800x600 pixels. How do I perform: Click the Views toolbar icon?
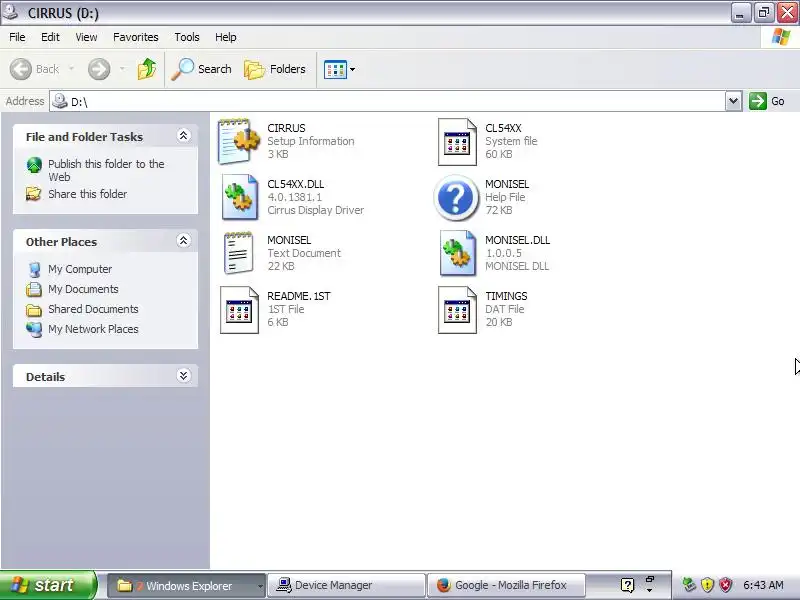(x=335, y=69)
